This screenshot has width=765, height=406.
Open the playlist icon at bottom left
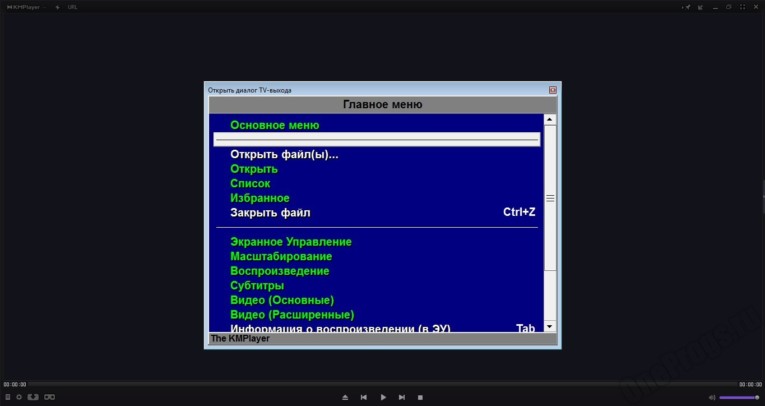(7, 397)
